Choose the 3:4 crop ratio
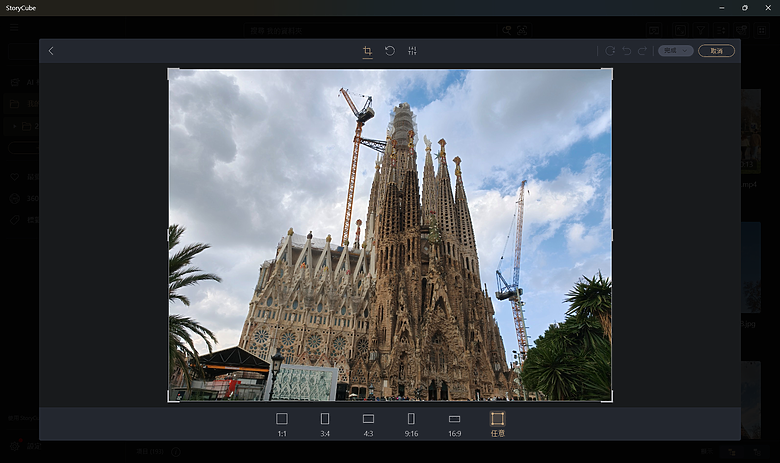780x463 pixels. pyautogui.click(x=325, y=424)
